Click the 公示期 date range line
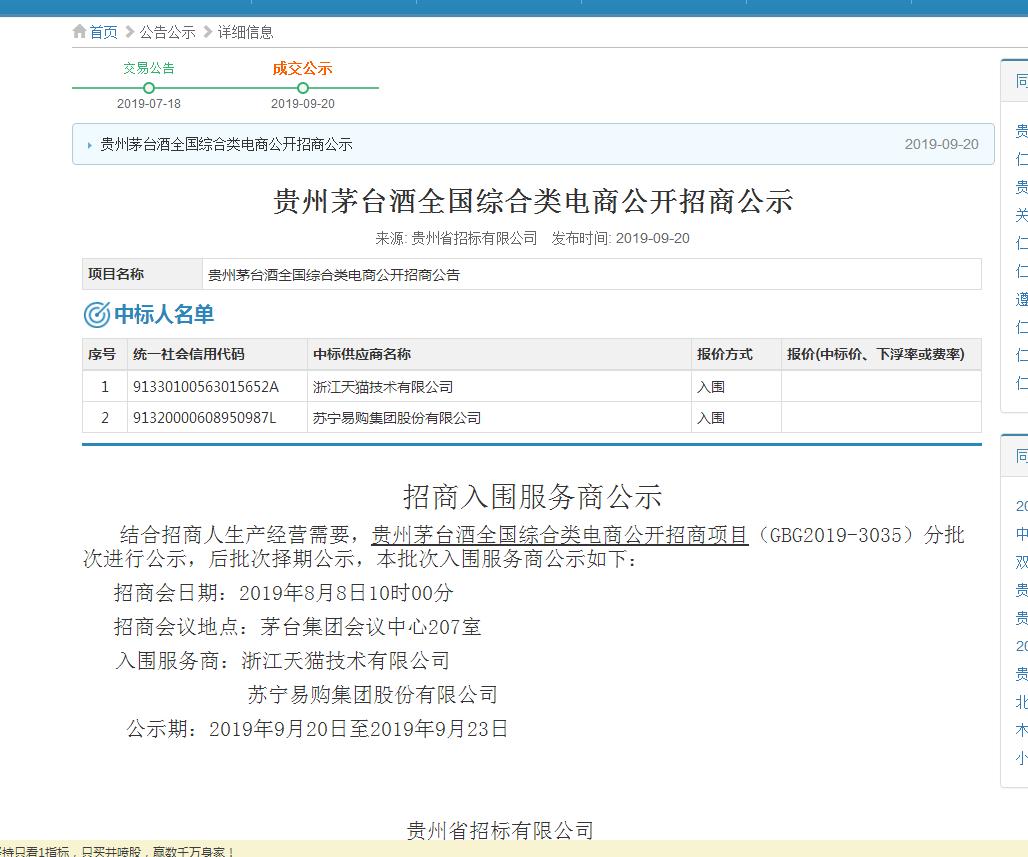 click(x=317, y=728)
